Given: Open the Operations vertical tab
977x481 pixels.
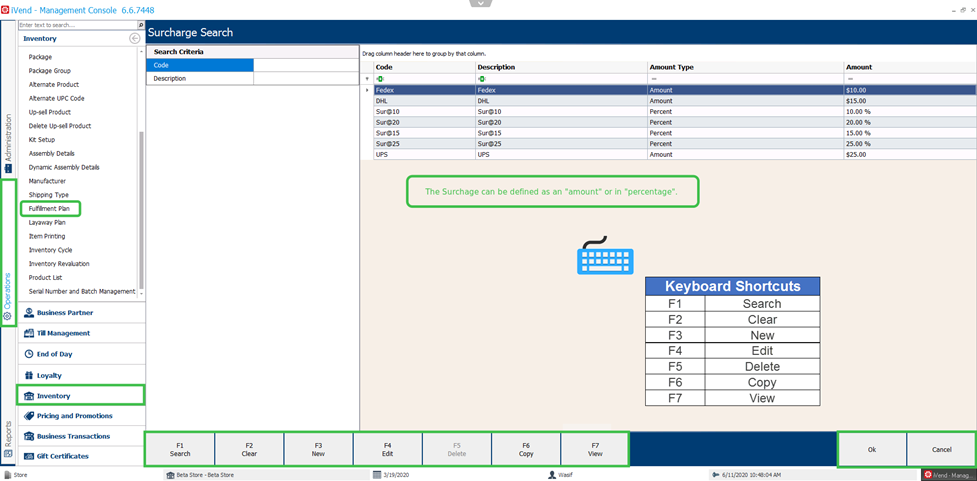Looking at the screenshot, I should (7, 296).
